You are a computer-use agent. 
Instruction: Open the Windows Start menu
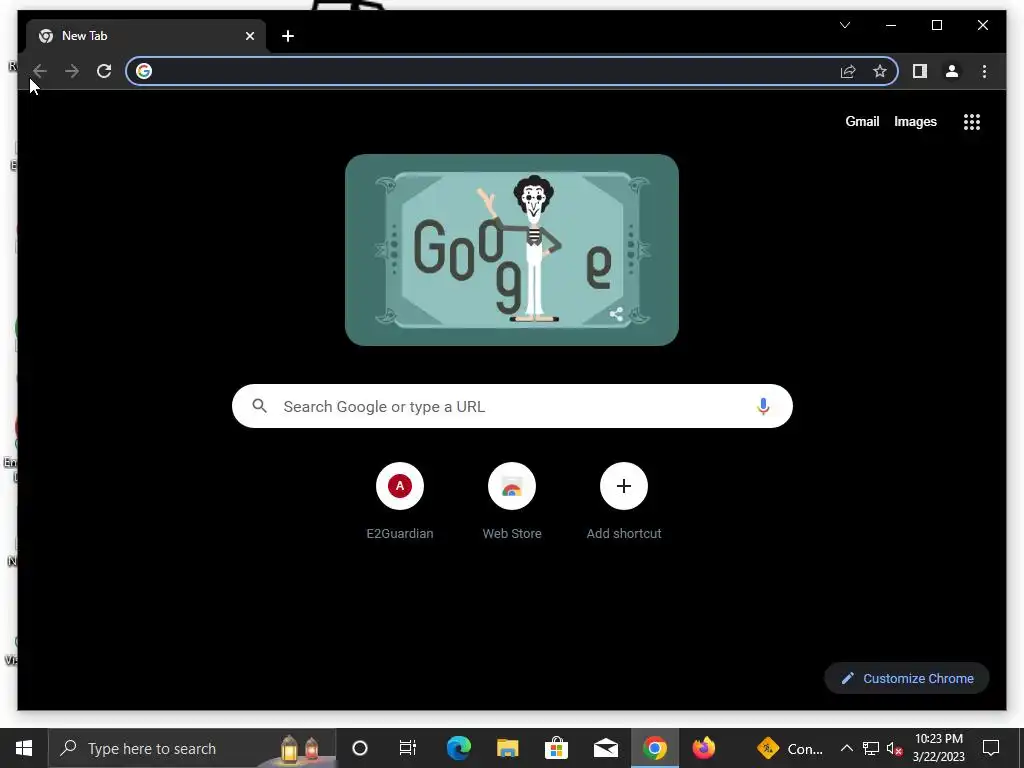point(24,748)
